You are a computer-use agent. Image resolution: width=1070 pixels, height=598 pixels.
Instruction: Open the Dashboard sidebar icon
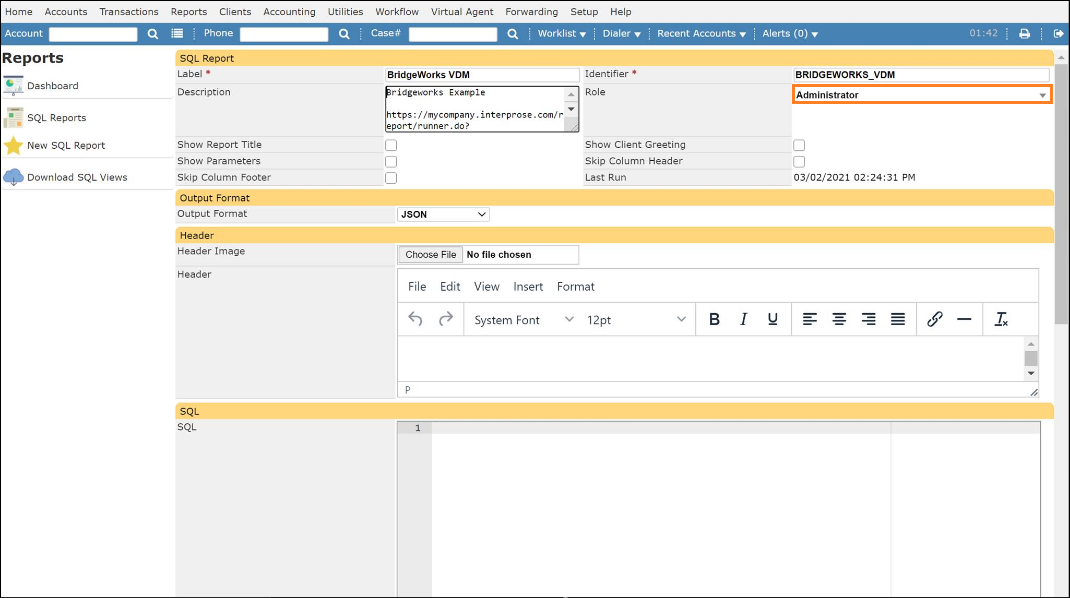pyautogui.click(x=13, y=85)
